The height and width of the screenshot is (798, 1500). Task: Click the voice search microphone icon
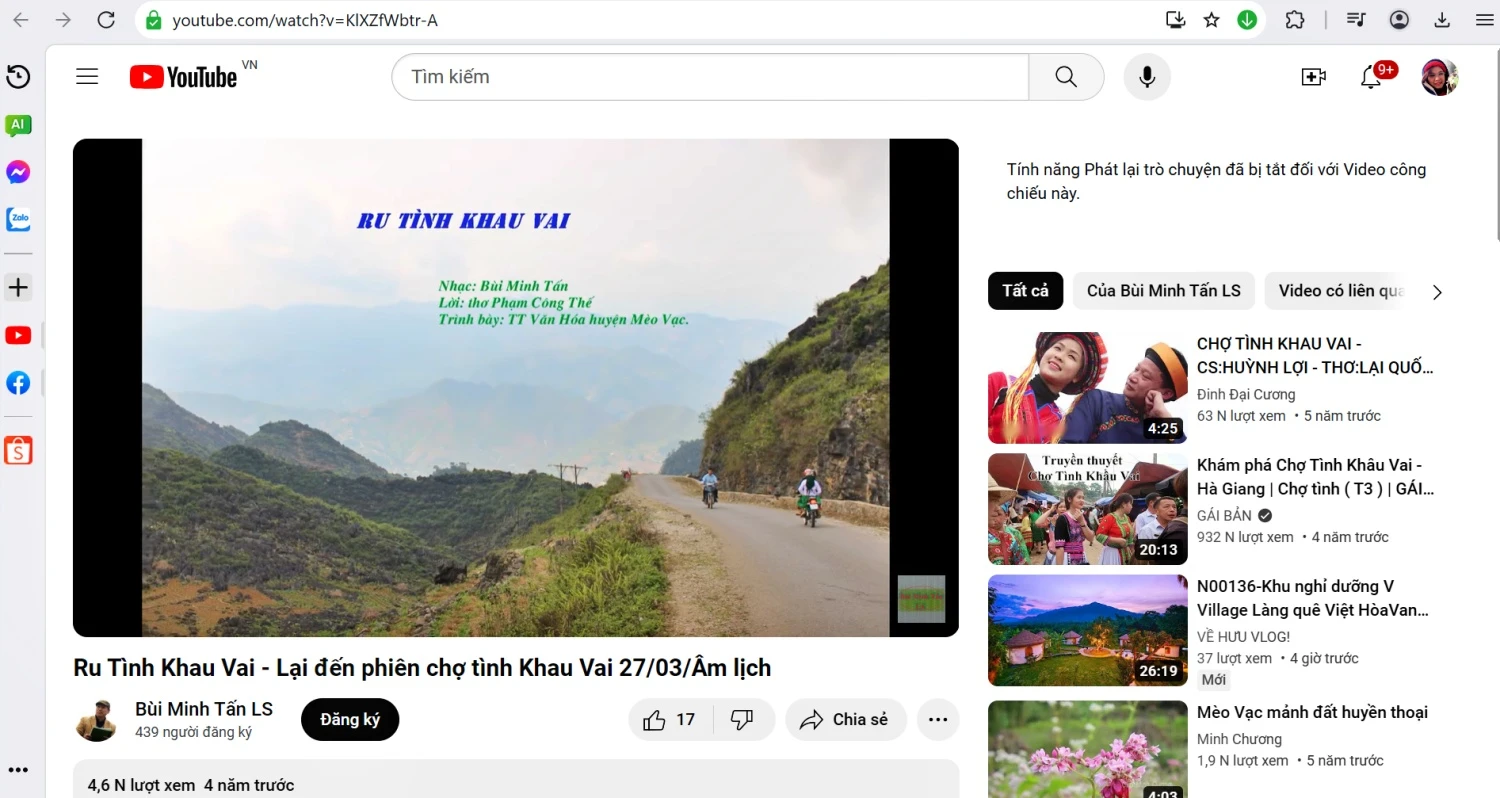(x=1147, y=77)
